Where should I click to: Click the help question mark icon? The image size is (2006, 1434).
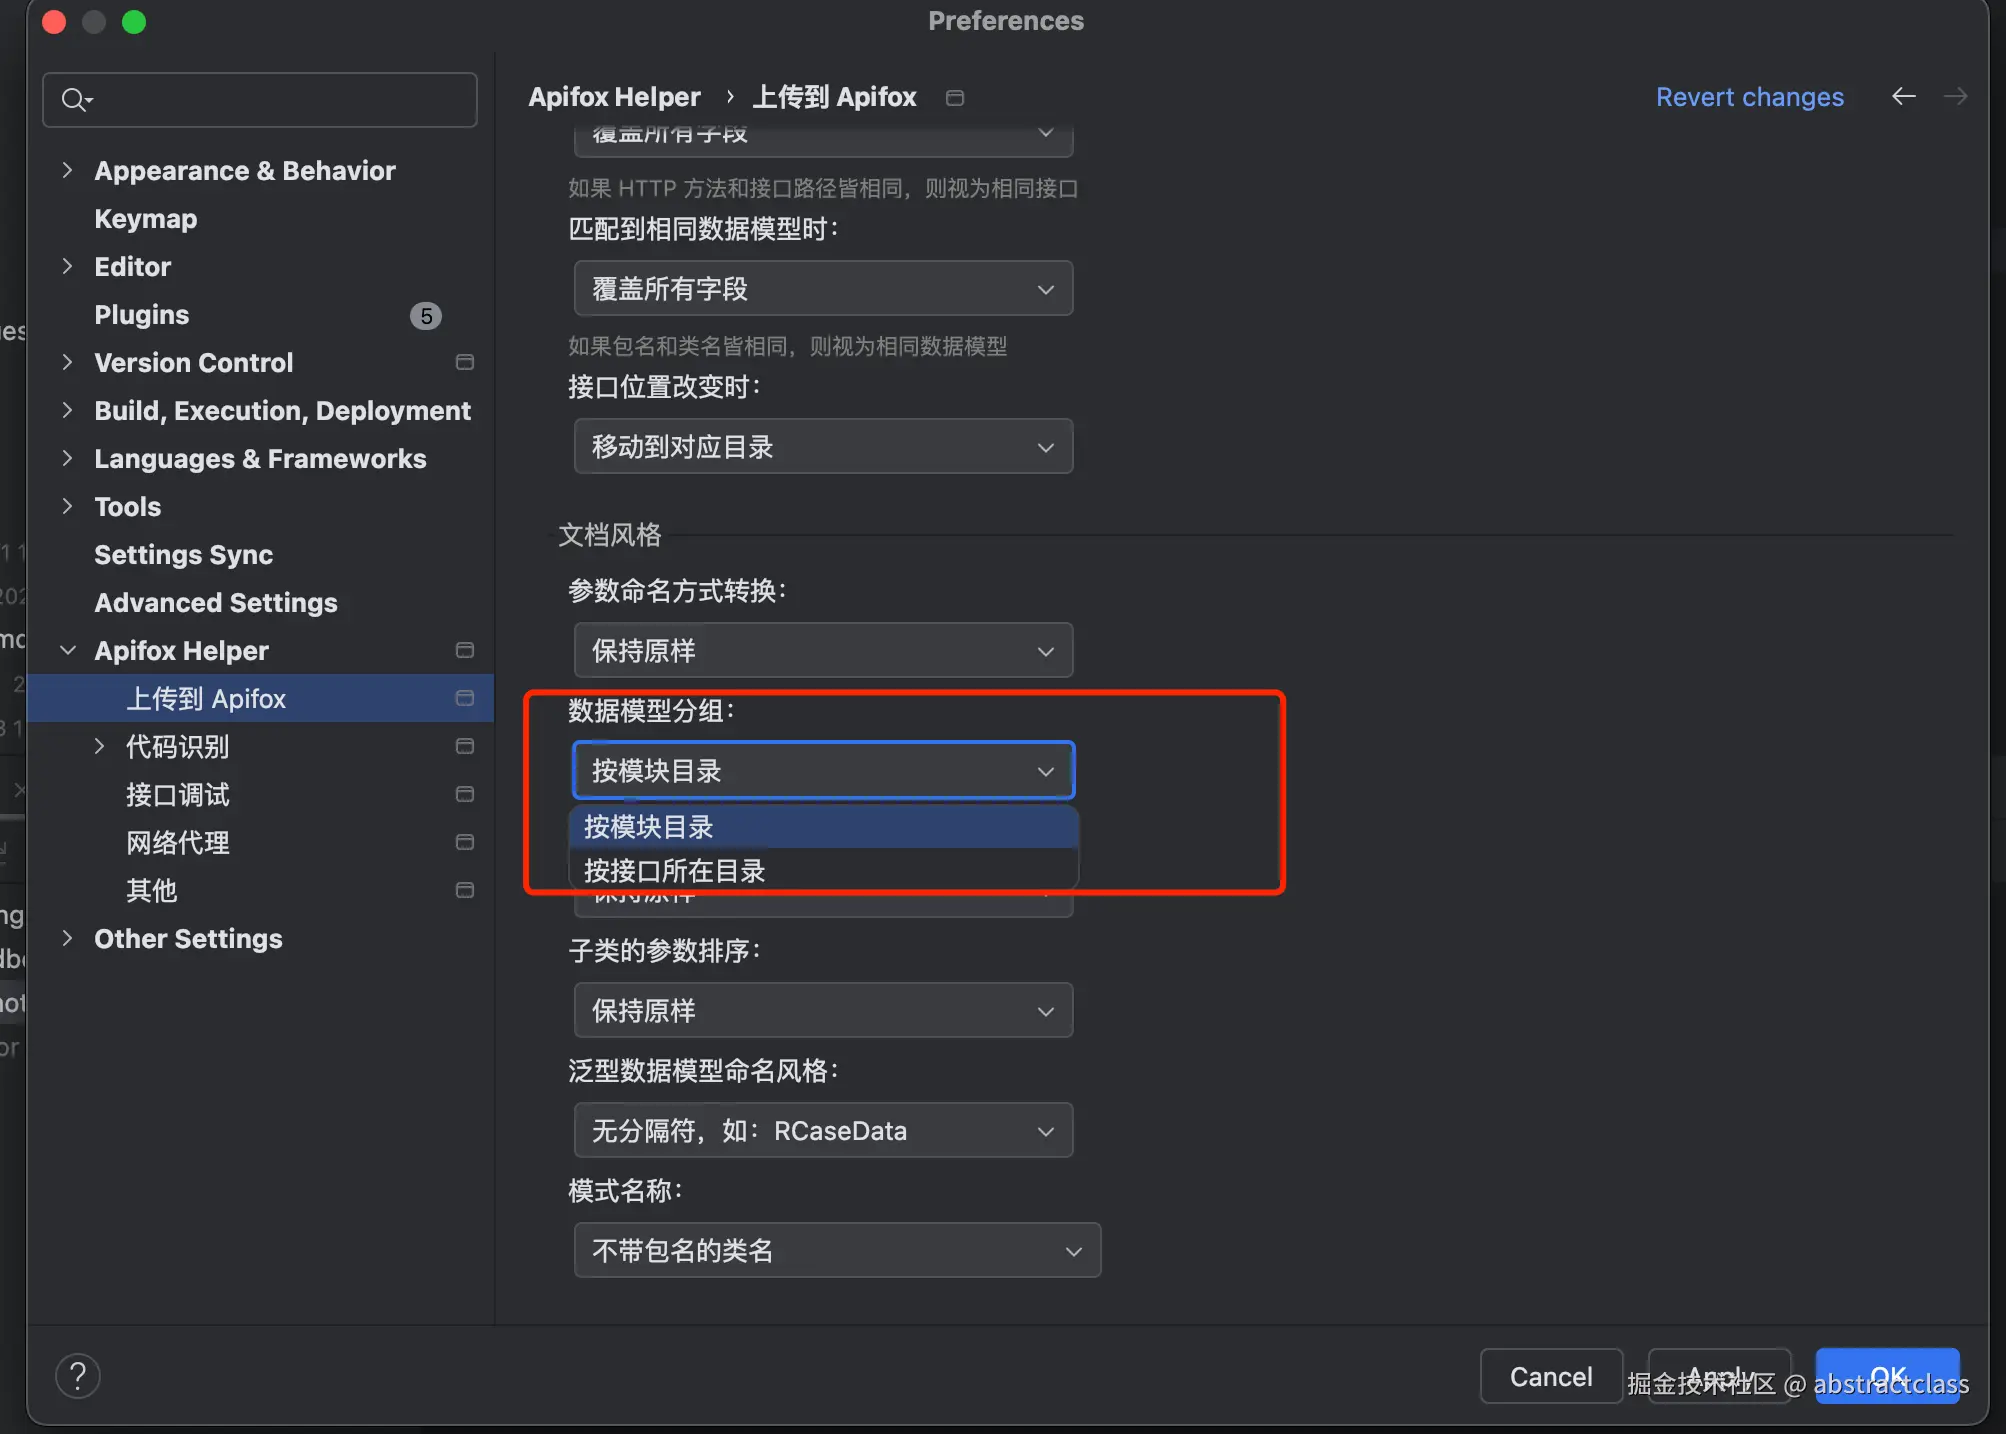pyautogui.click(x=78, y=1376)
